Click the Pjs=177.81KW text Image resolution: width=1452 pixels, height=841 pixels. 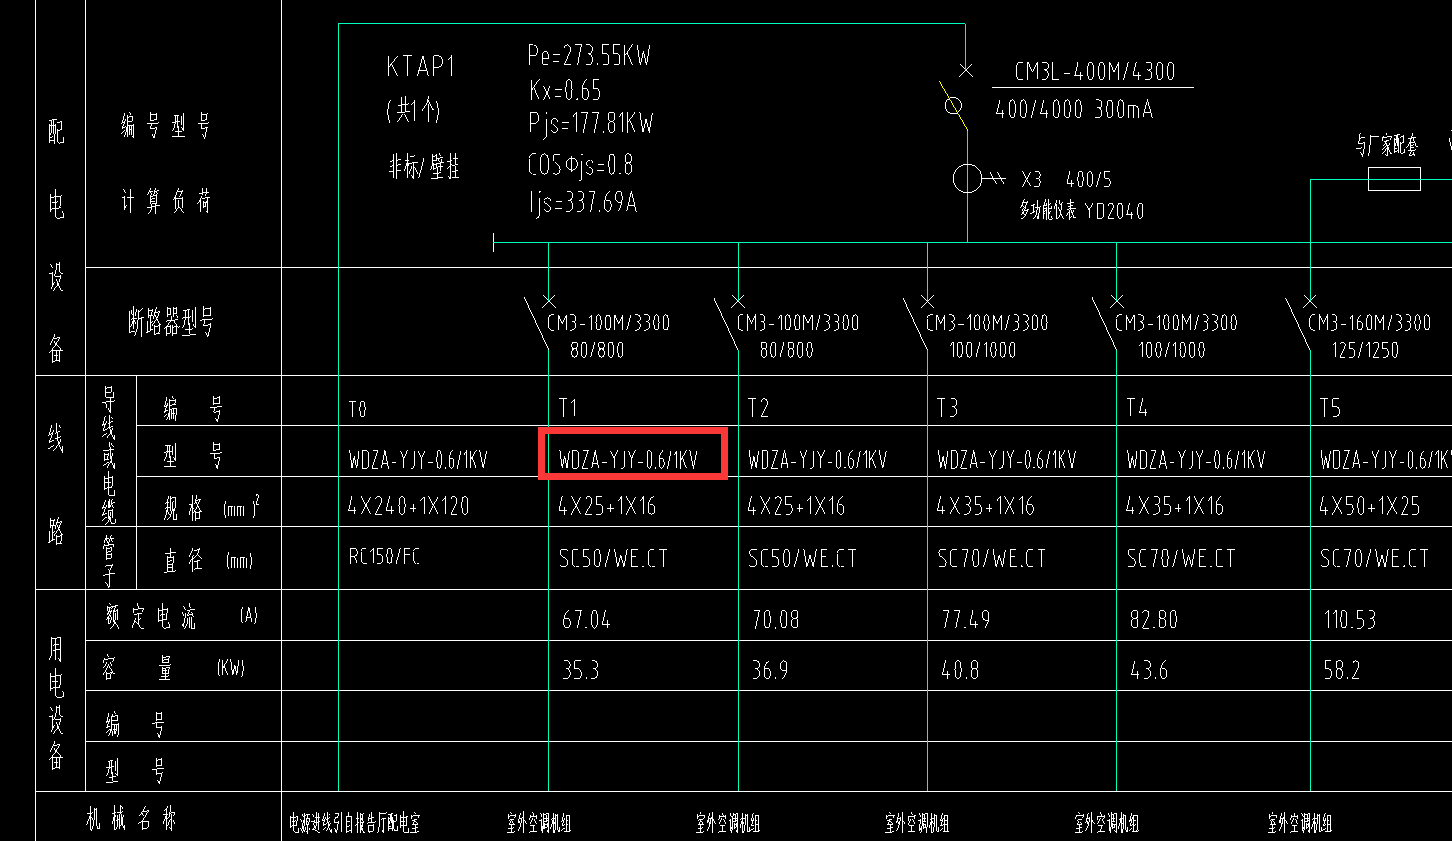coord(590,124)
